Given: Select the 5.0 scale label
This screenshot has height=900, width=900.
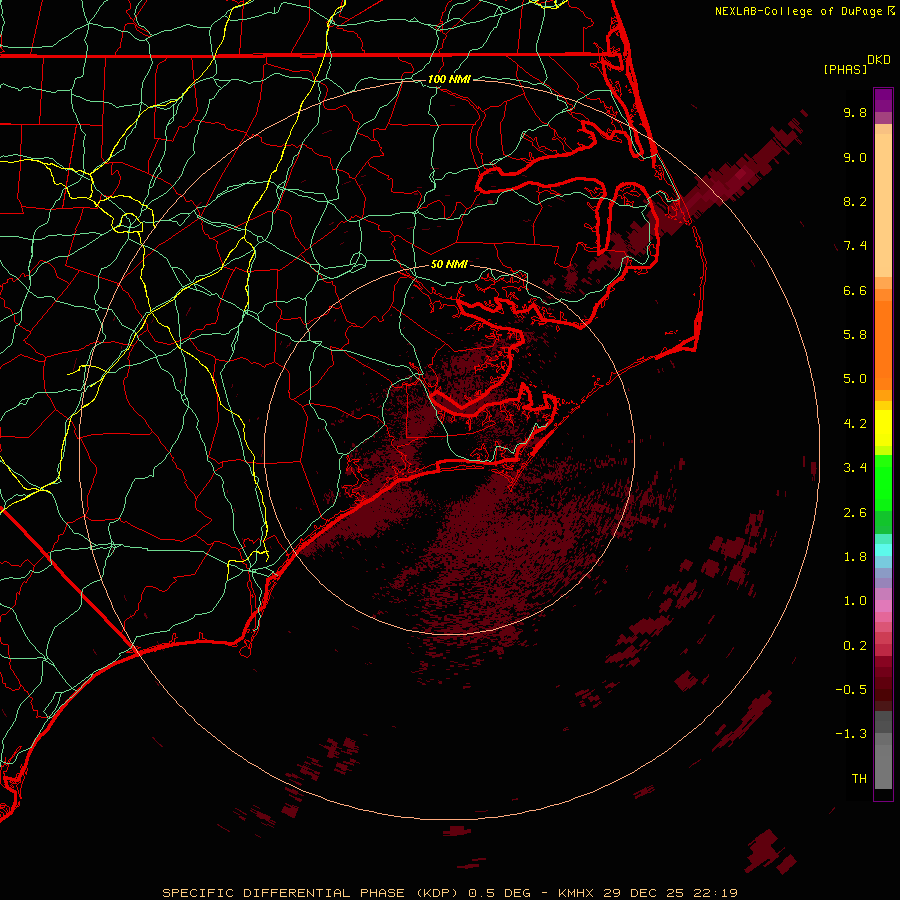Looking at the screenshot, I should click(x=855, y=379).
